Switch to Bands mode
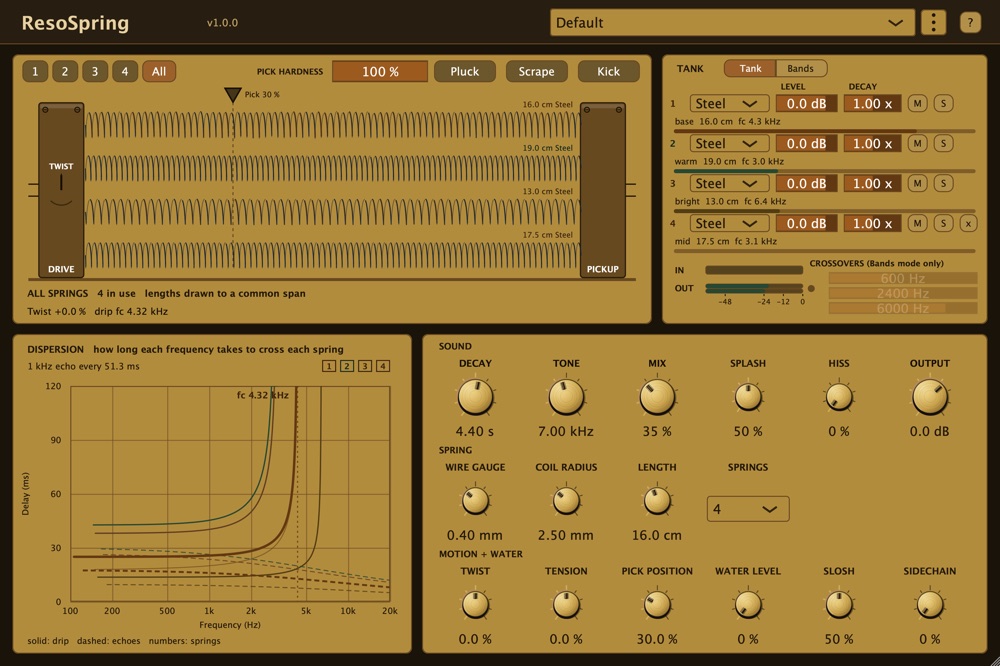The image size is (1000, 666). click(x=800, y=68)
